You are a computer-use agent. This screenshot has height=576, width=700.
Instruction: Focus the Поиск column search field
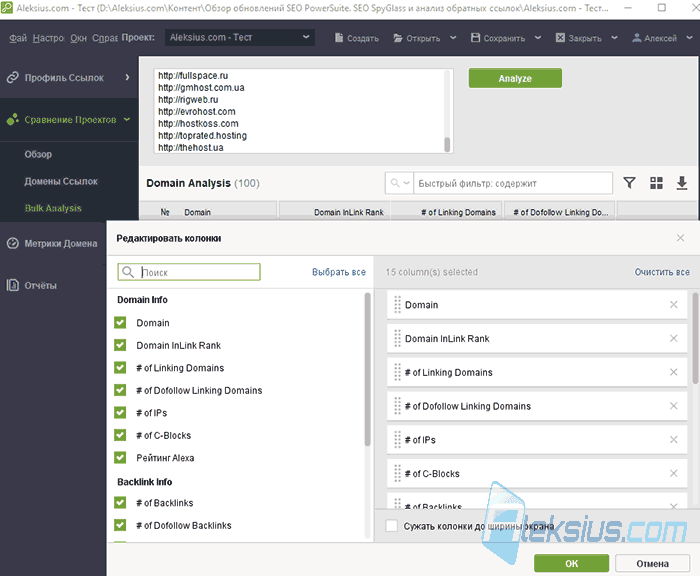click(x=189, y=272)
